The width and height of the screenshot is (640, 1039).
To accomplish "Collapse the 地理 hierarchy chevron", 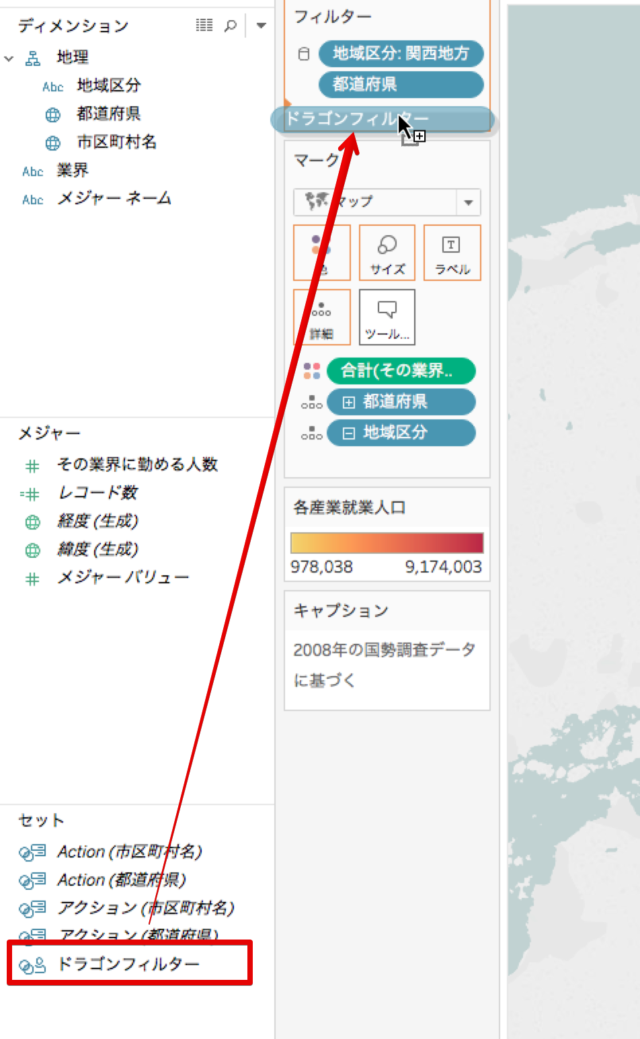I will (x=9, y=58).
